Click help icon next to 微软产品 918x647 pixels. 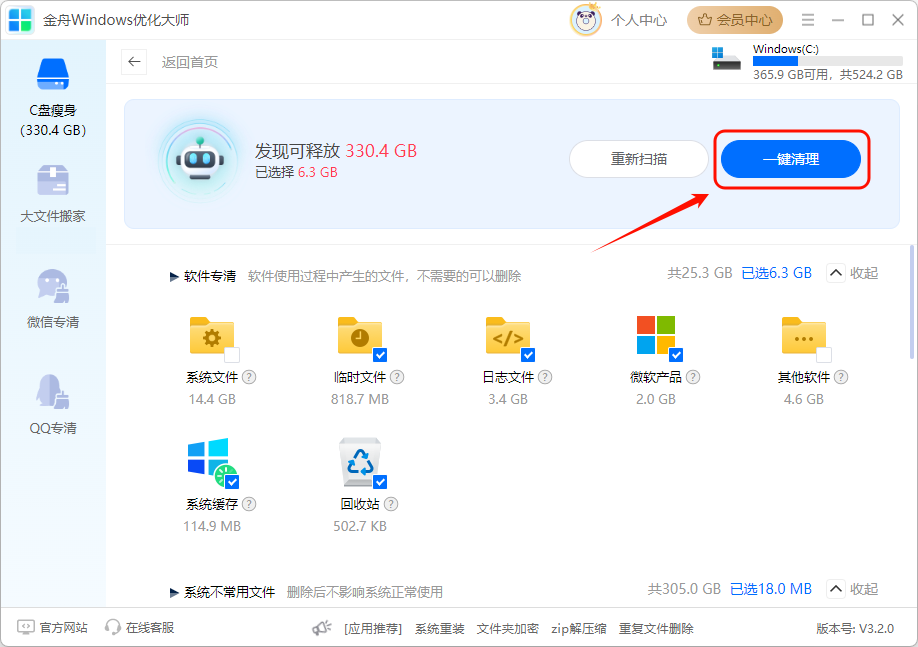pyautogui.click(x=693, y=377)
